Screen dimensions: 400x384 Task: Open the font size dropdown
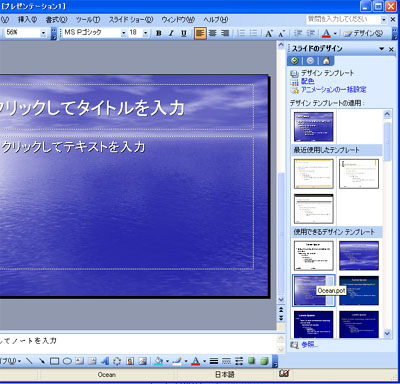click(x=146, y=33)
